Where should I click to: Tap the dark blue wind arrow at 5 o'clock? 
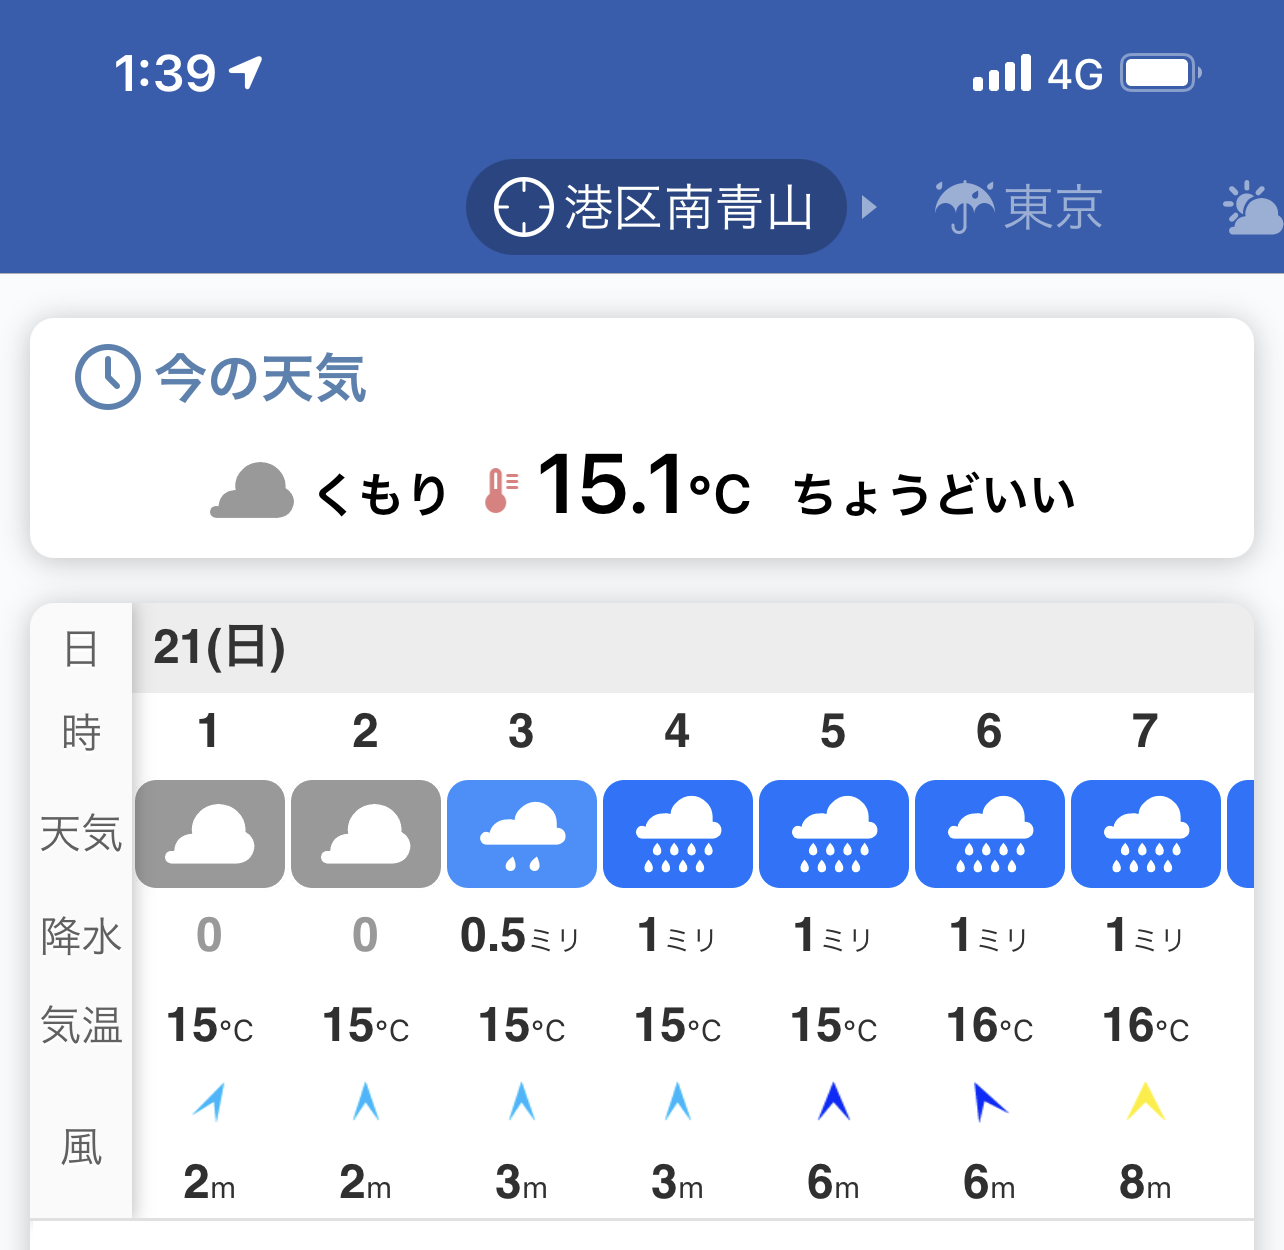[x=834, y=1101]
